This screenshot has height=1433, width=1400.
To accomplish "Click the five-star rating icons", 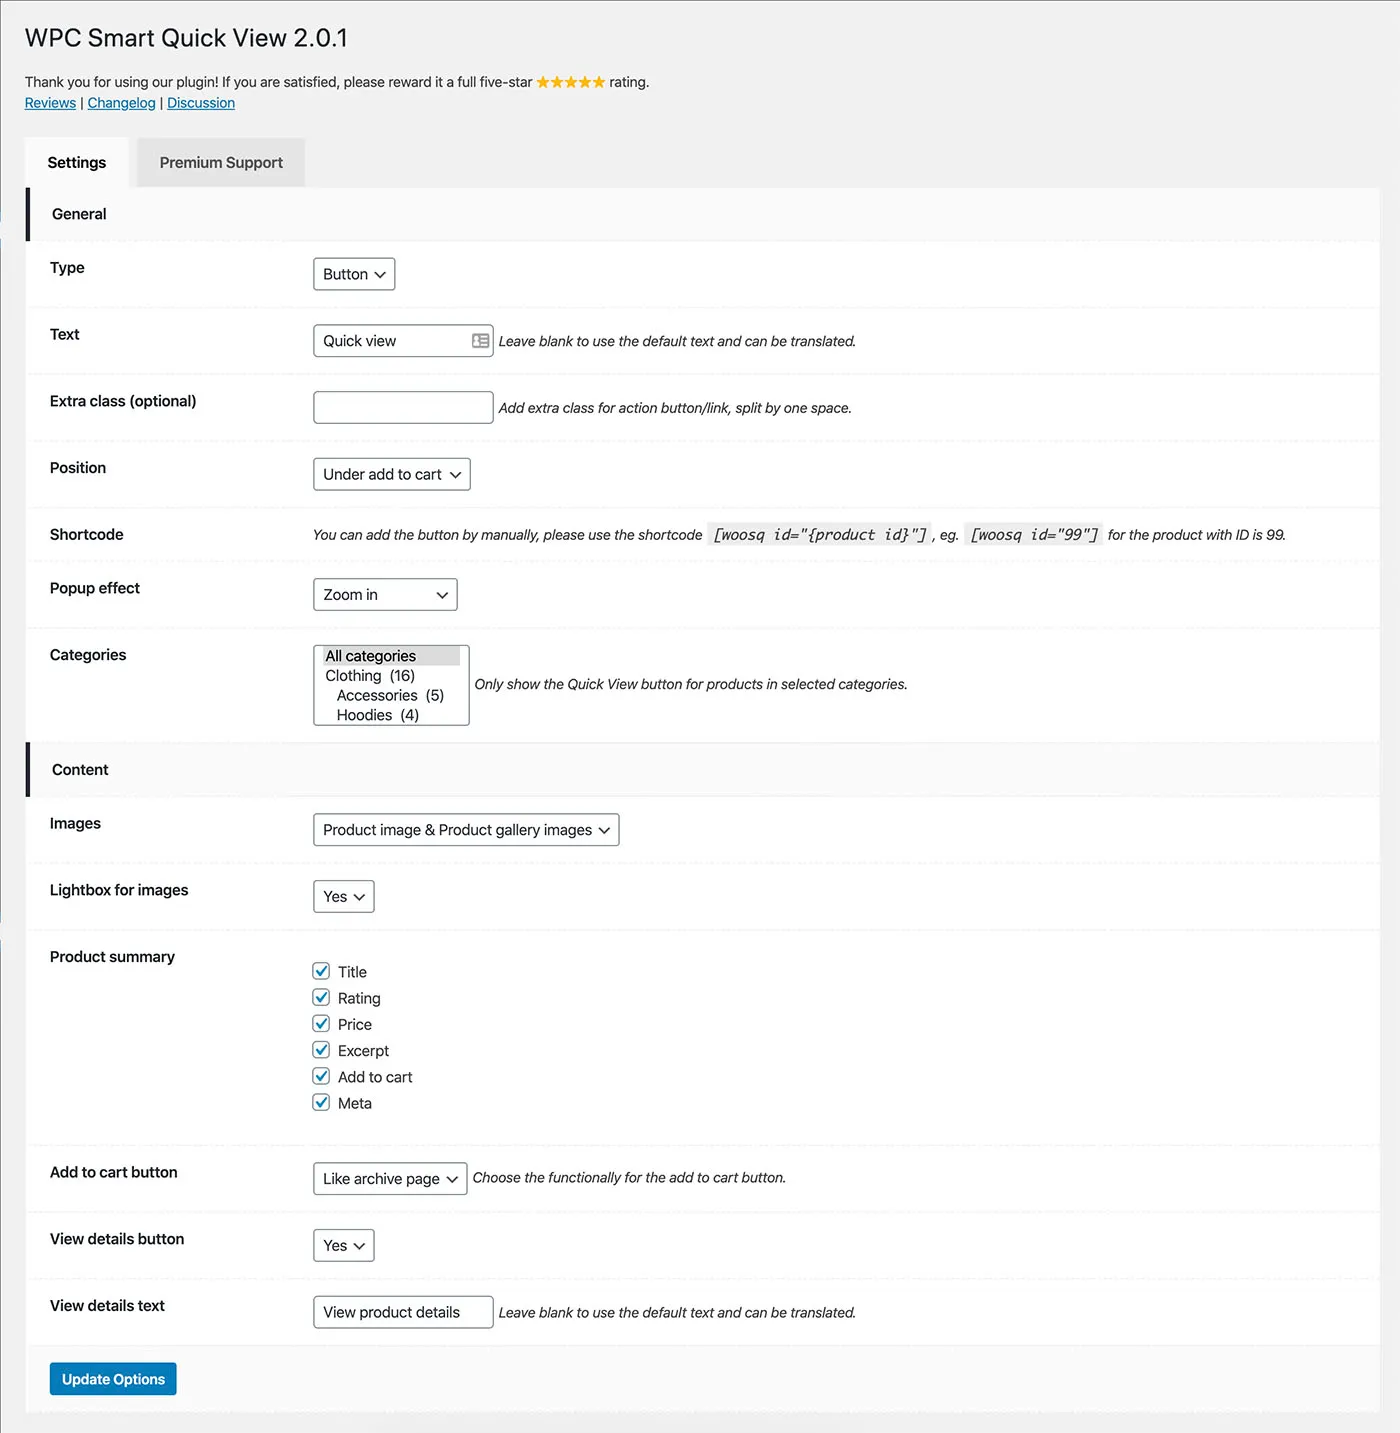I will [571, 82].
